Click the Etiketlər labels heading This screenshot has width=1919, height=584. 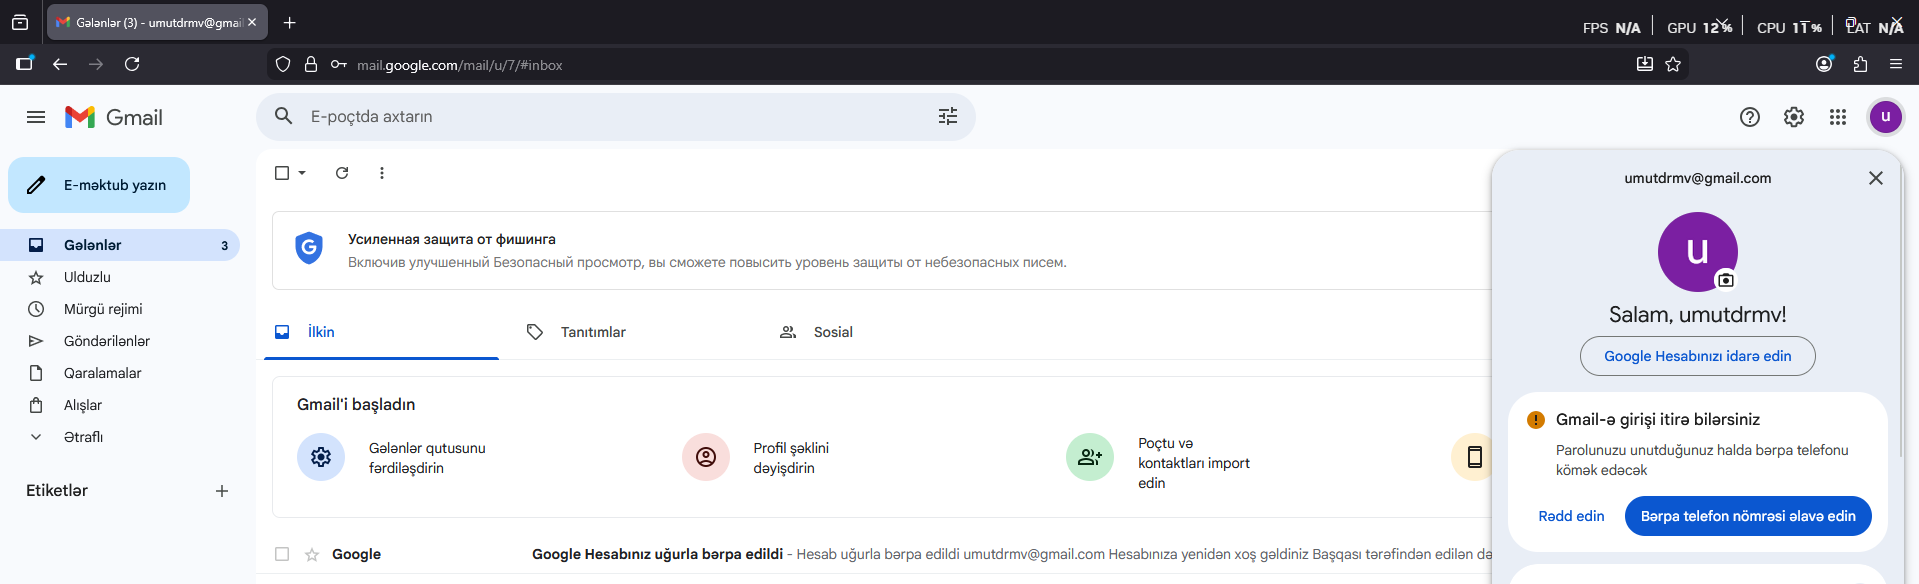tap(57, 491)
